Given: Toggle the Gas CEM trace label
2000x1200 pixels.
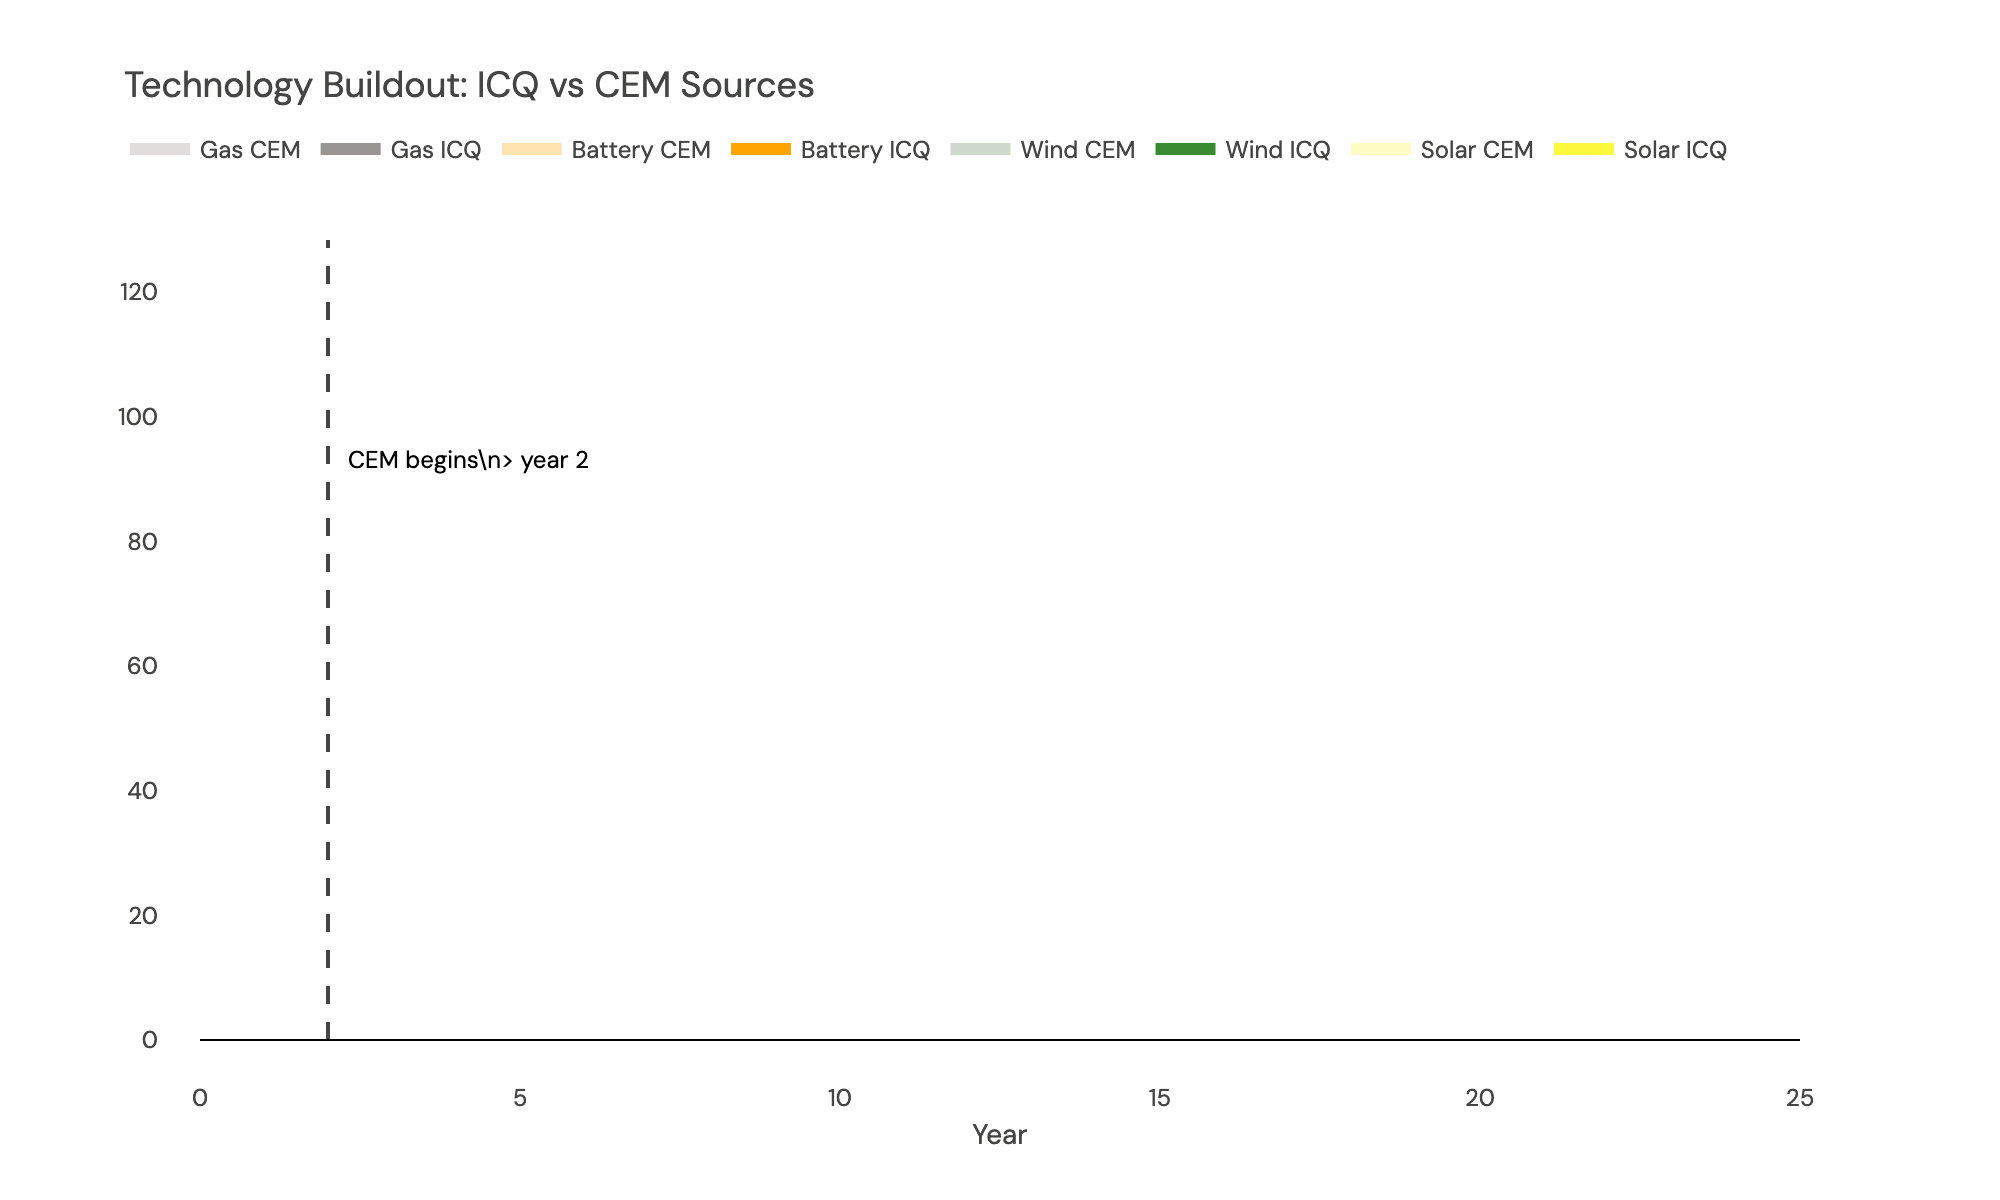Looking at the screenshot, I should (250, 150).
